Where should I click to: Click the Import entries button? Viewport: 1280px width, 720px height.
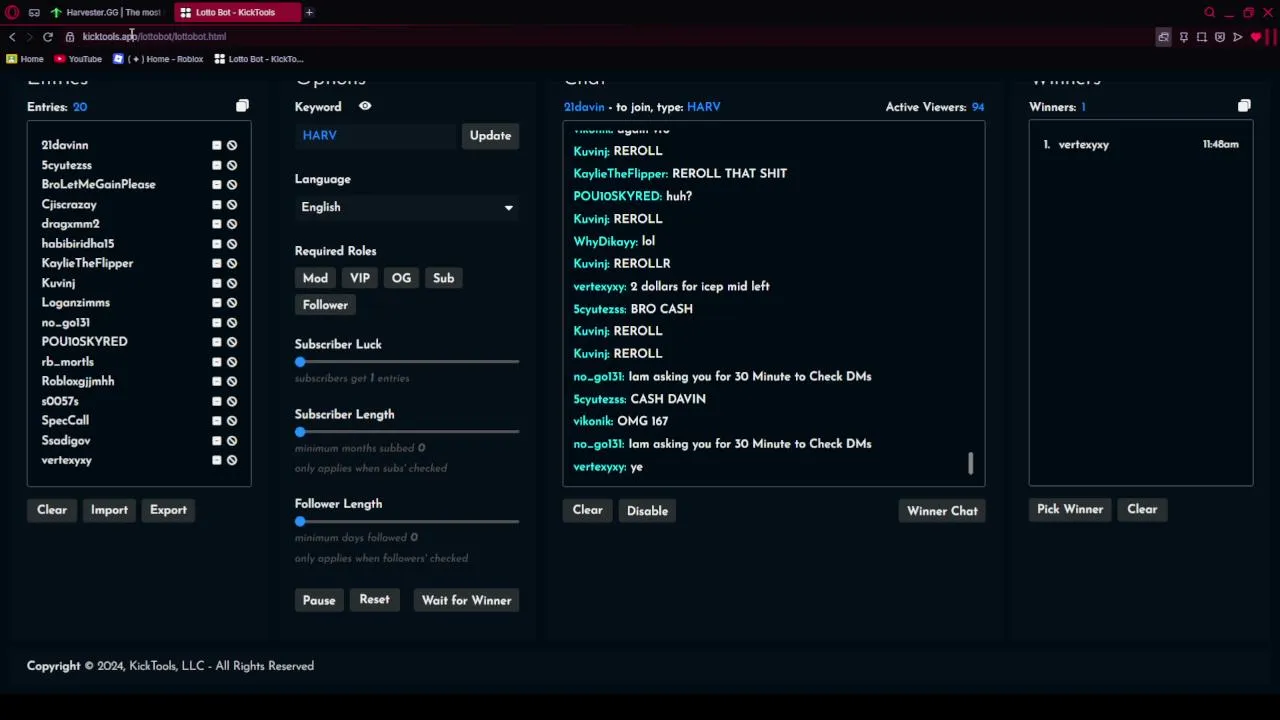109,510
